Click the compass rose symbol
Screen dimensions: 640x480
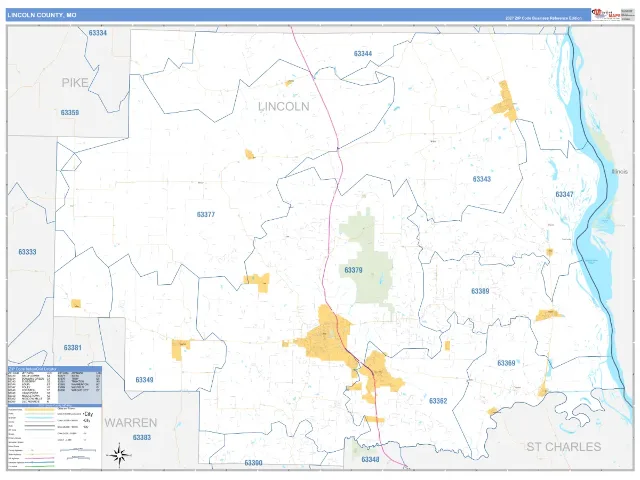point(119,454)
